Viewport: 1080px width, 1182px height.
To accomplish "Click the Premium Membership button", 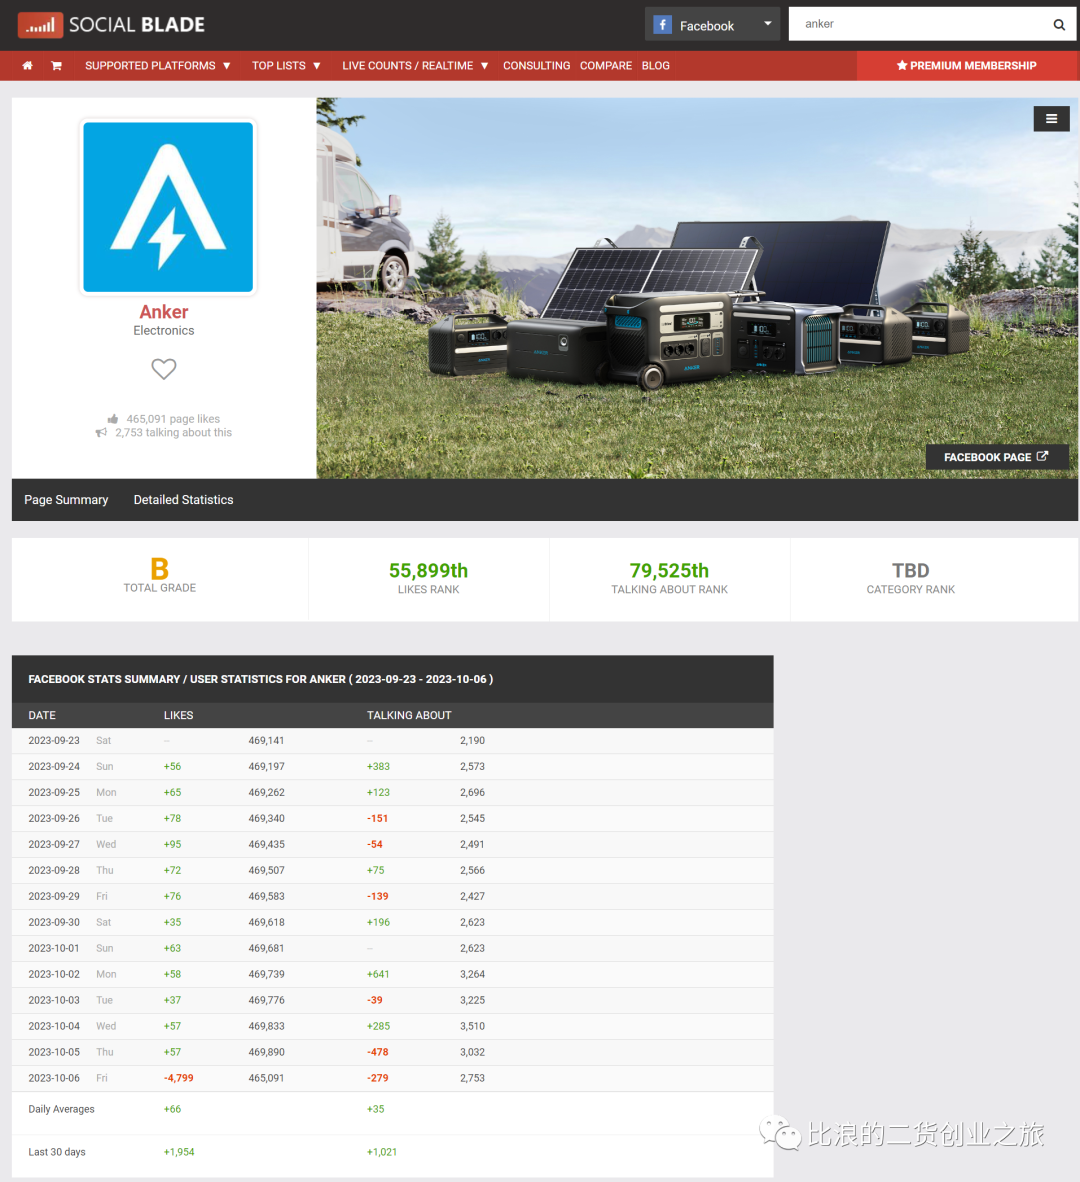I will click(968, 66).
